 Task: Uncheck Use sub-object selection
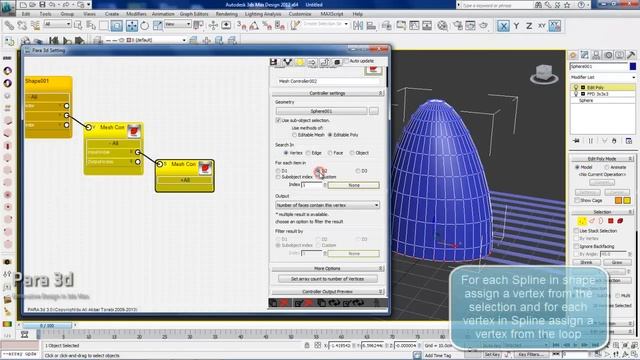(278, 120)
